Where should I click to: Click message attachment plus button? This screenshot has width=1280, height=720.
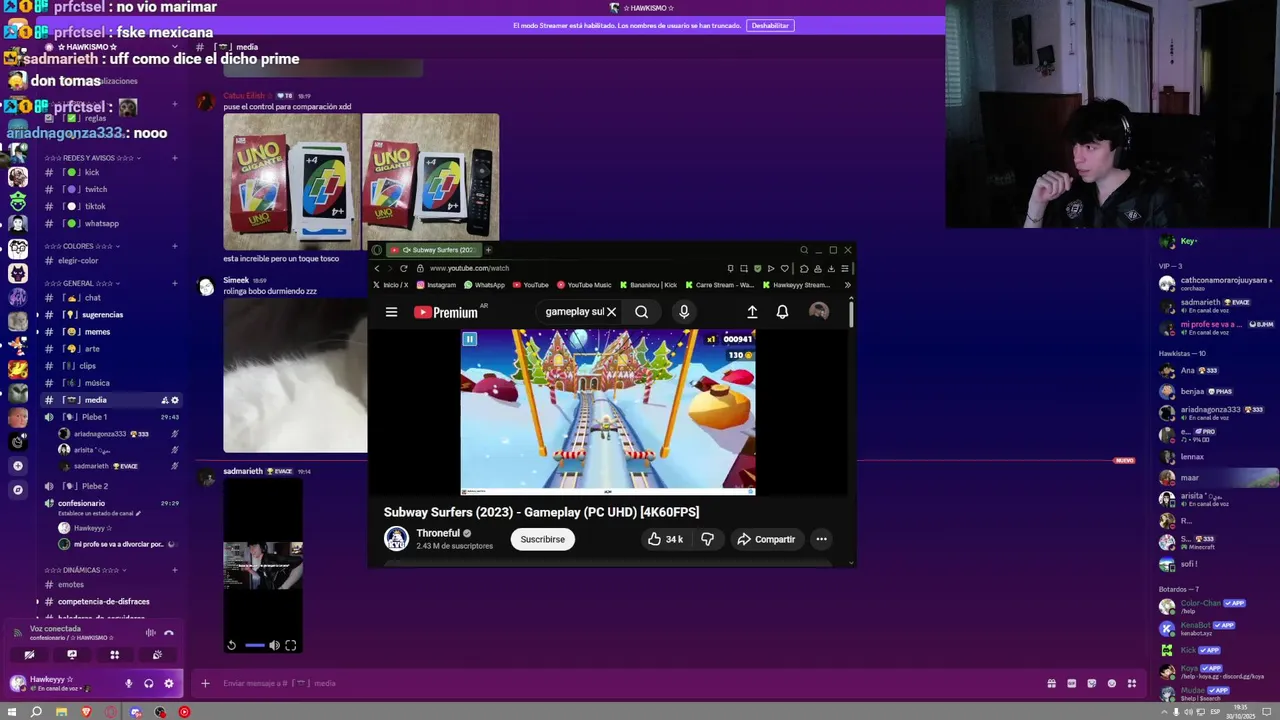(205, 684)
